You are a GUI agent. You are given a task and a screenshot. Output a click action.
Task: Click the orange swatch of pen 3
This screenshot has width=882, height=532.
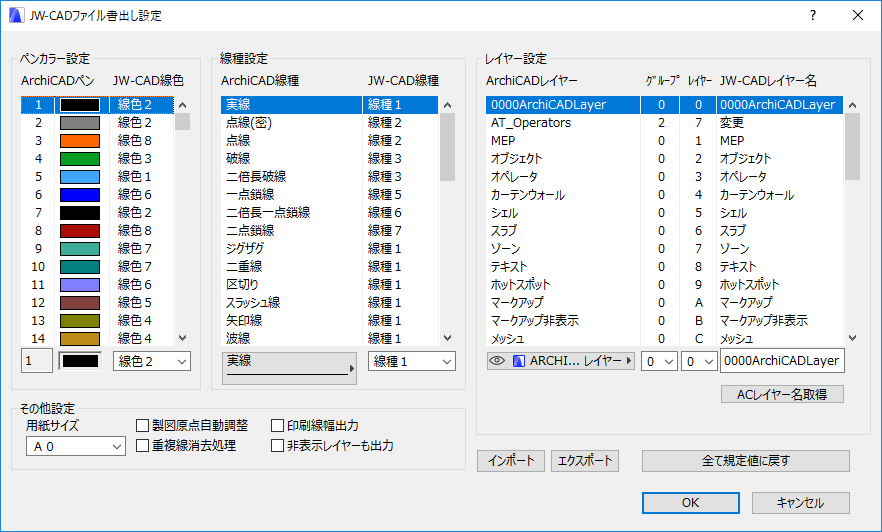[80, 141]
